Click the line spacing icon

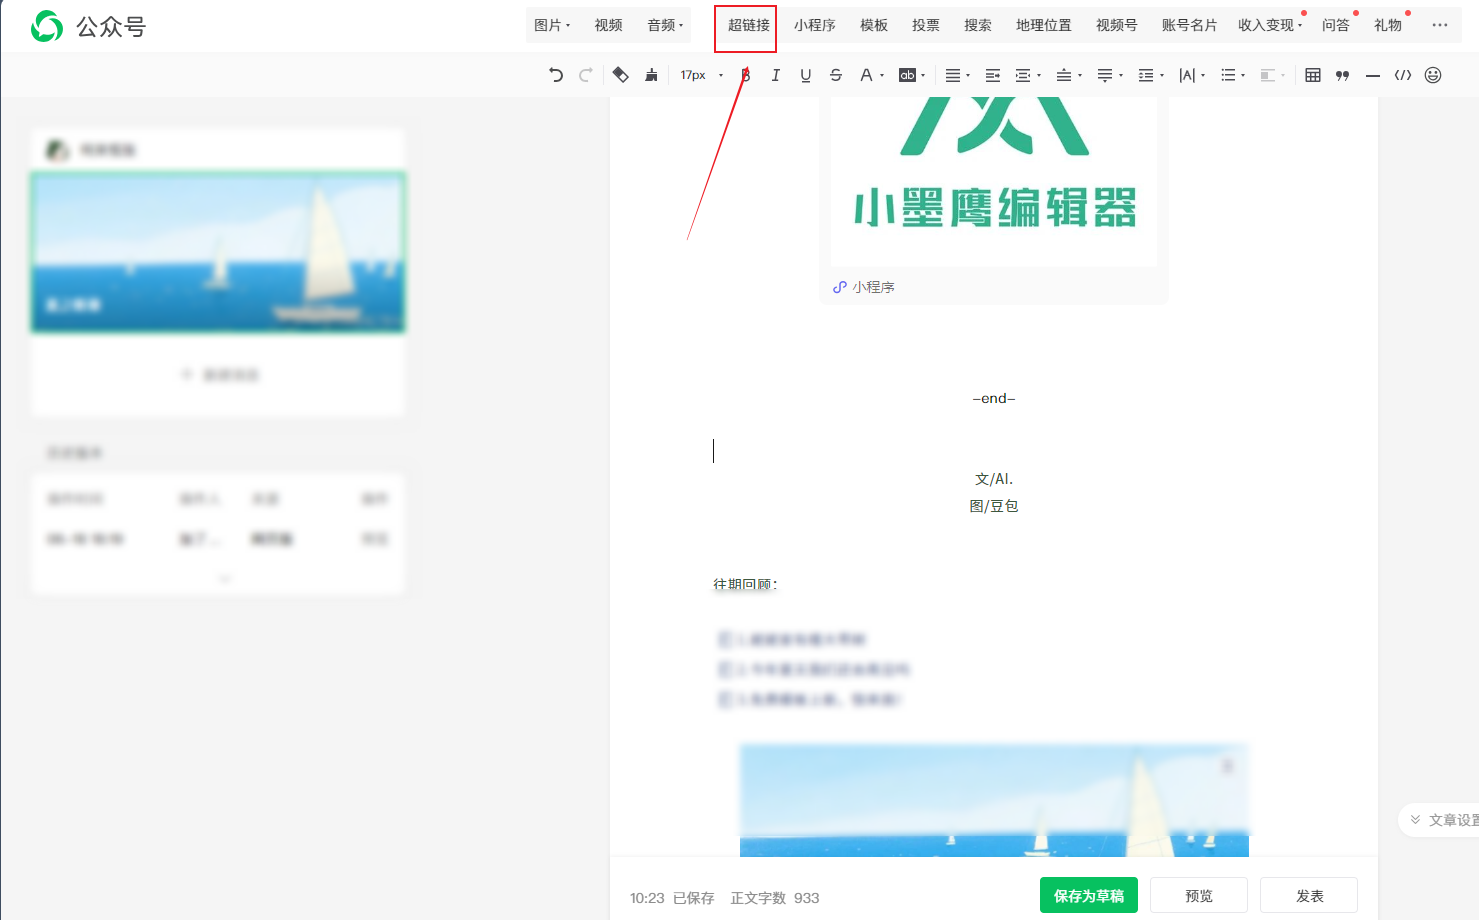point(1146,75)
